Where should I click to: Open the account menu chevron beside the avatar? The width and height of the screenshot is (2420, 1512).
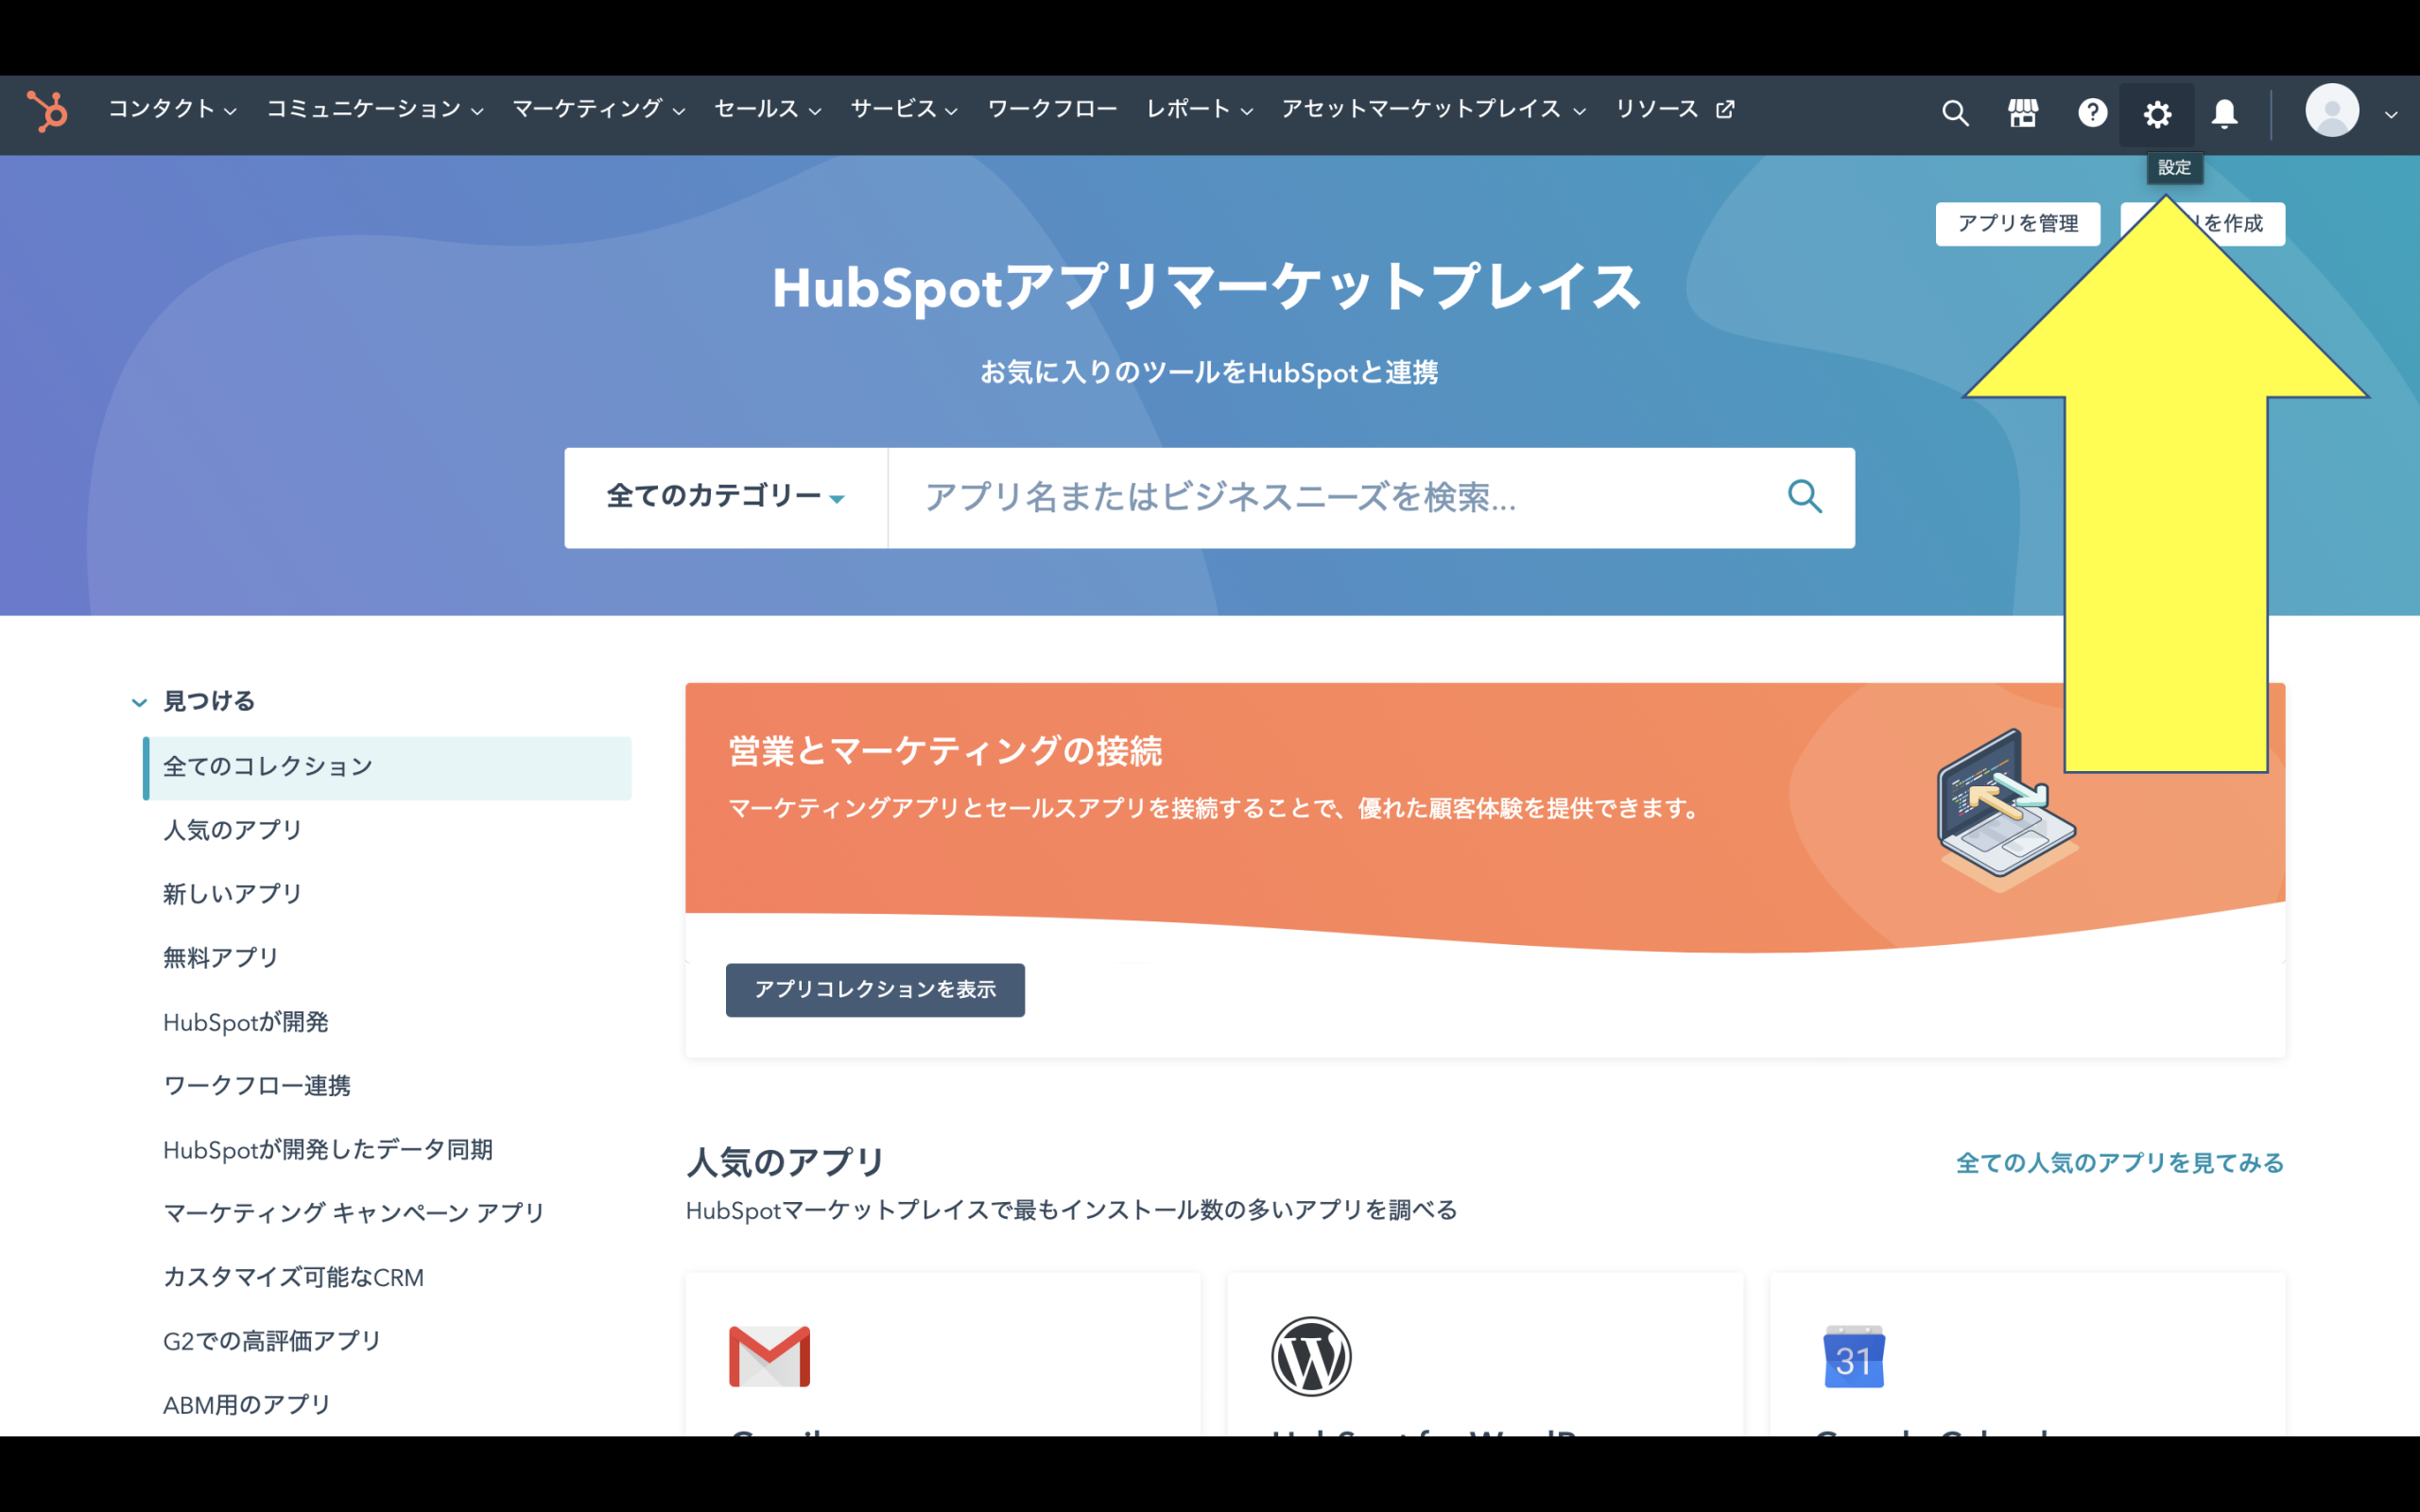(2391, 115)
